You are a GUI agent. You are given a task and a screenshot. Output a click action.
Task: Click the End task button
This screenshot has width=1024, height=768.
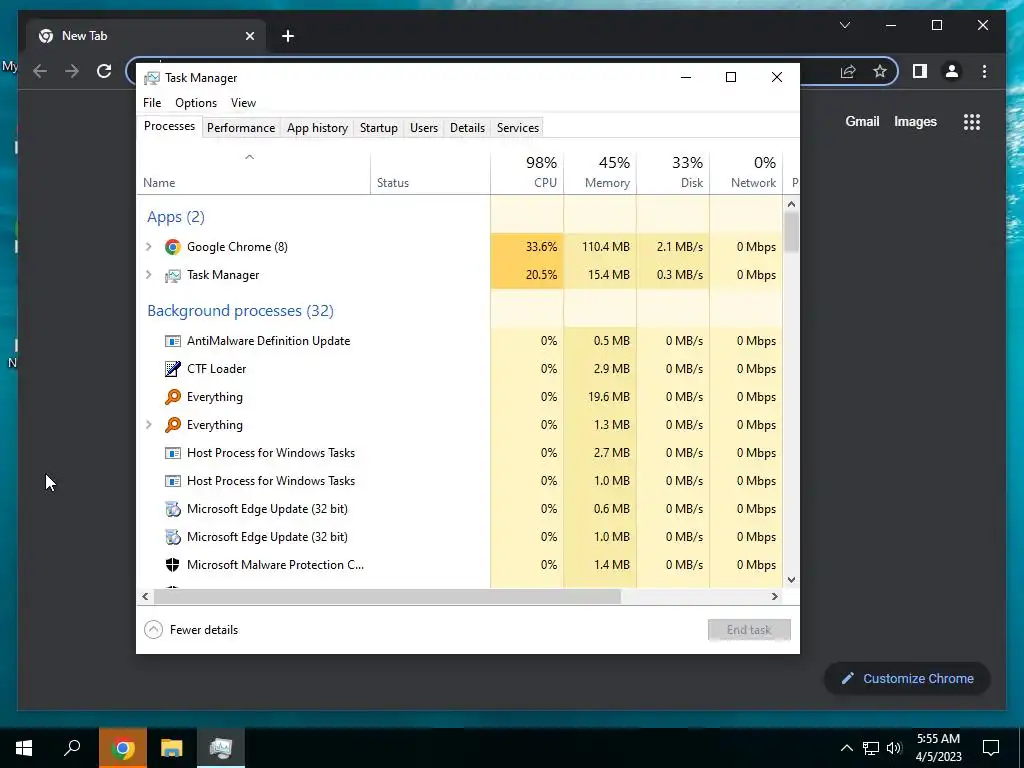click(749, 630)
